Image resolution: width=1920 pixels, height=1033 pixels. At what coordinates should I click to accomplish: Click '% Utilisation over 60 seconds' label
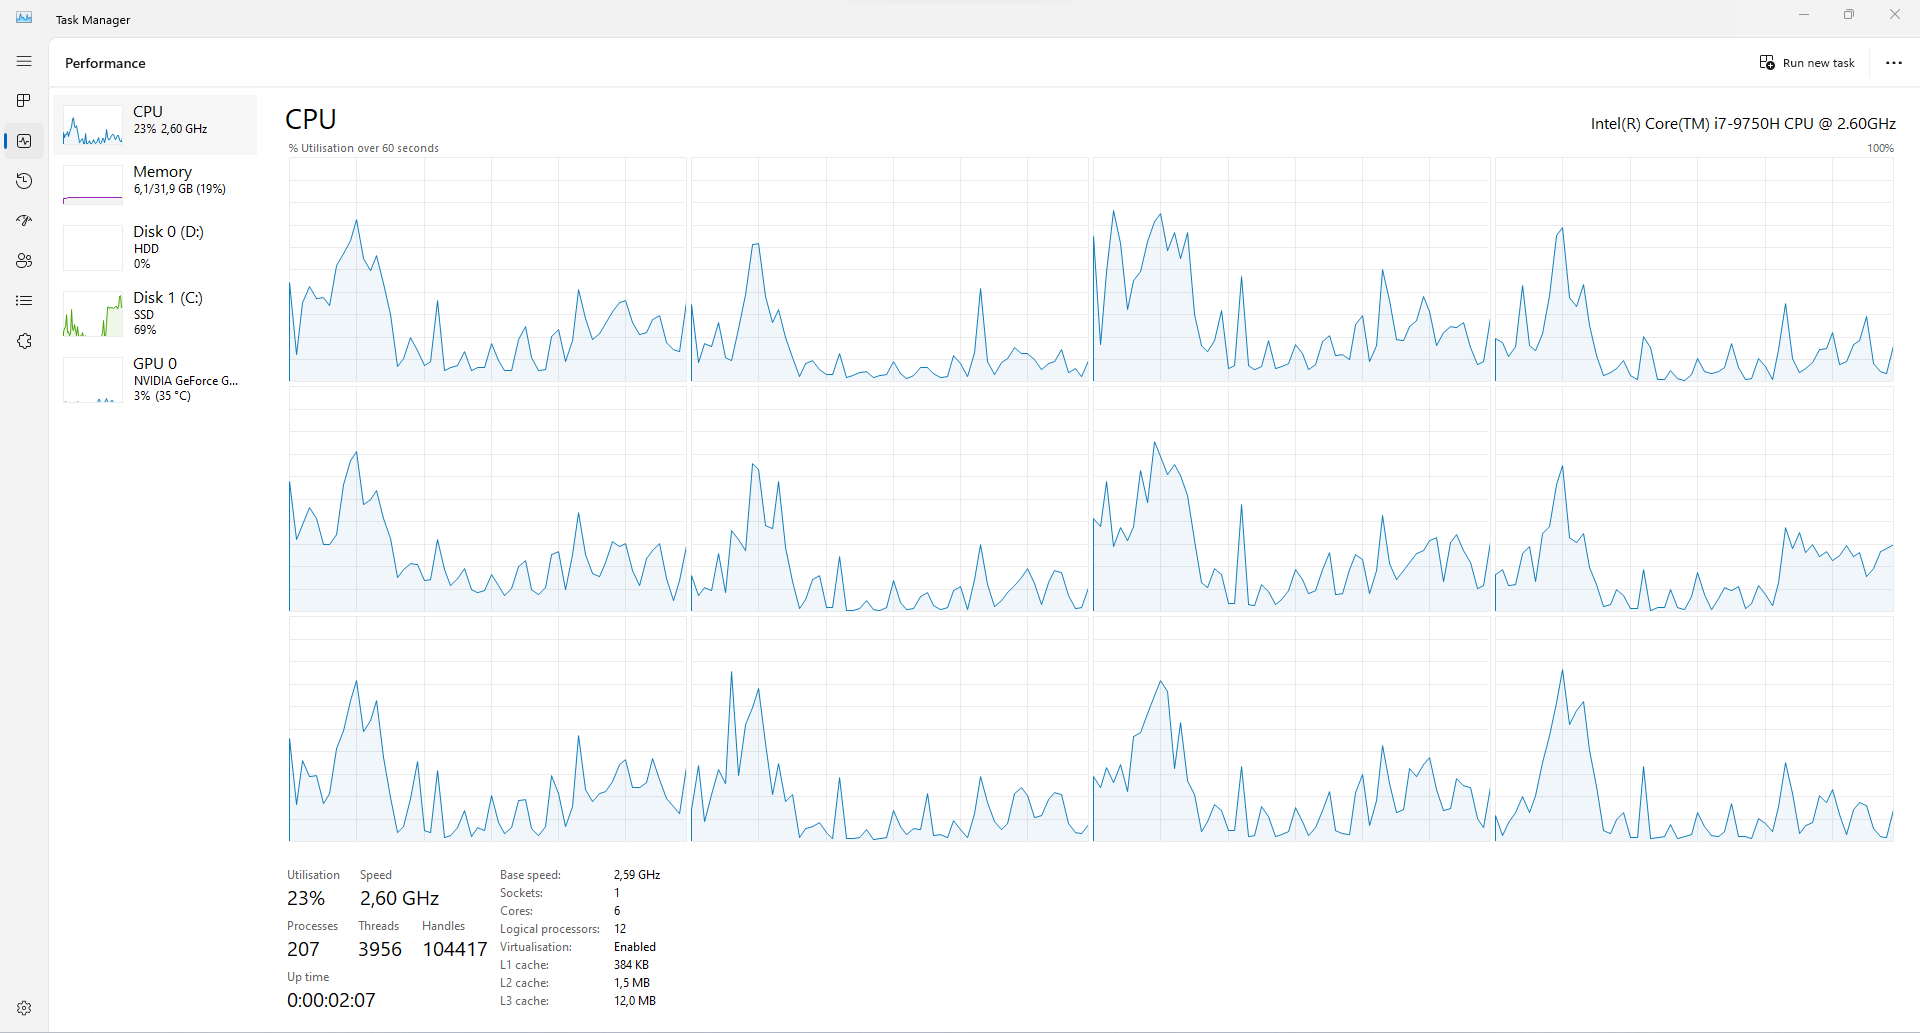(x=364, y=148)
